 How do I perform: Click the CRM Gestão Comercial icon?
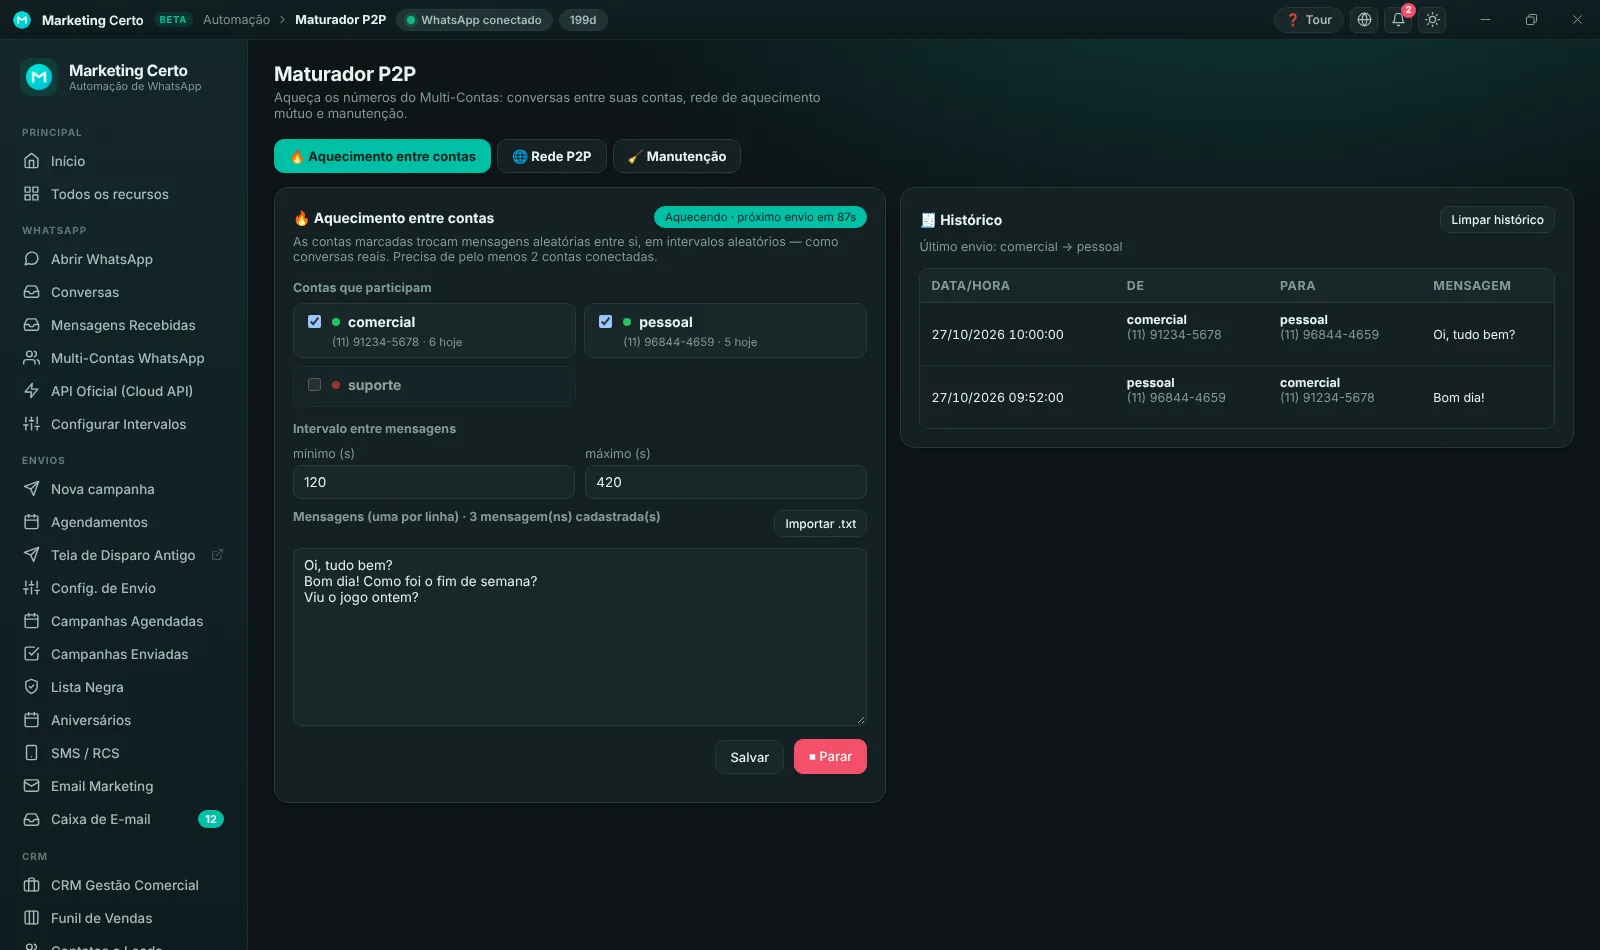[32, 885]
